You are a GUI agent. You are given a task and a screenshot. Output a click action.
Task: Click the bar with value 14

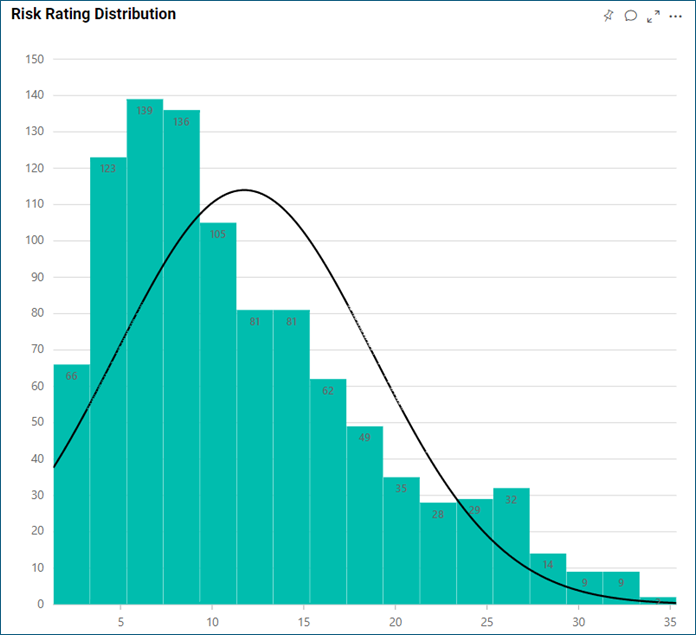coord(548,579)
